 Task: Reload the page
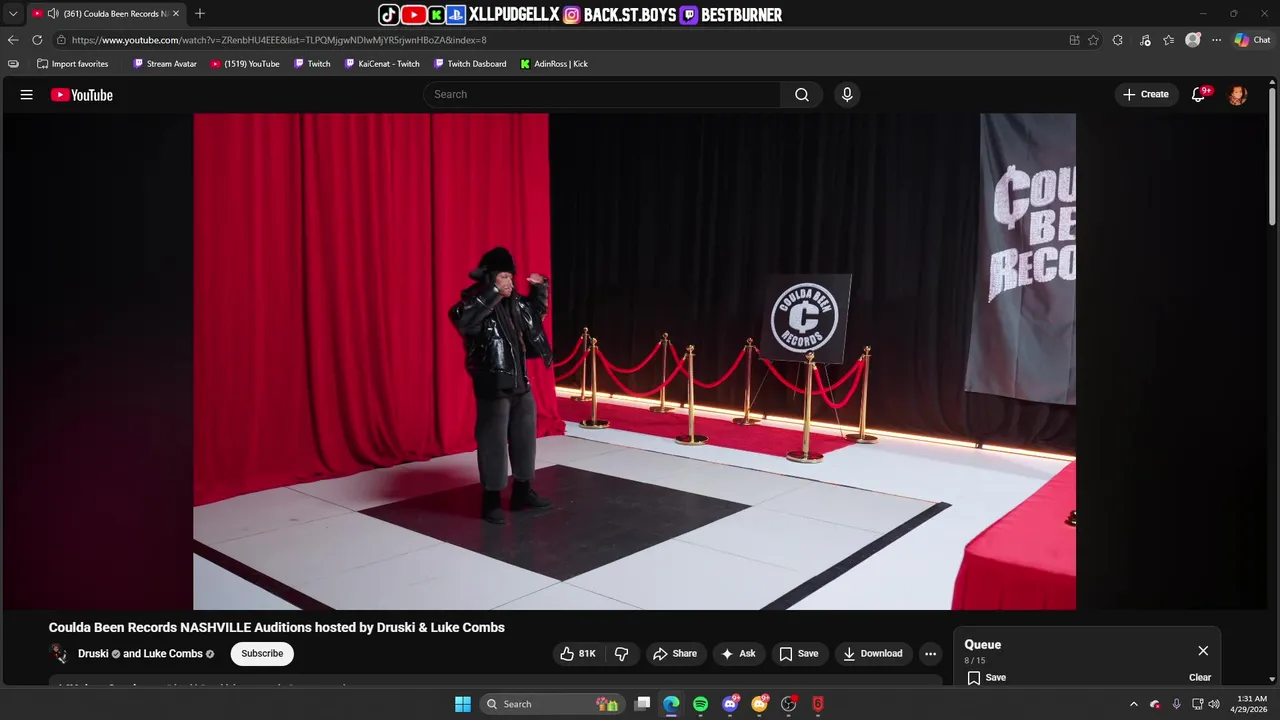[x=37, y=40]
